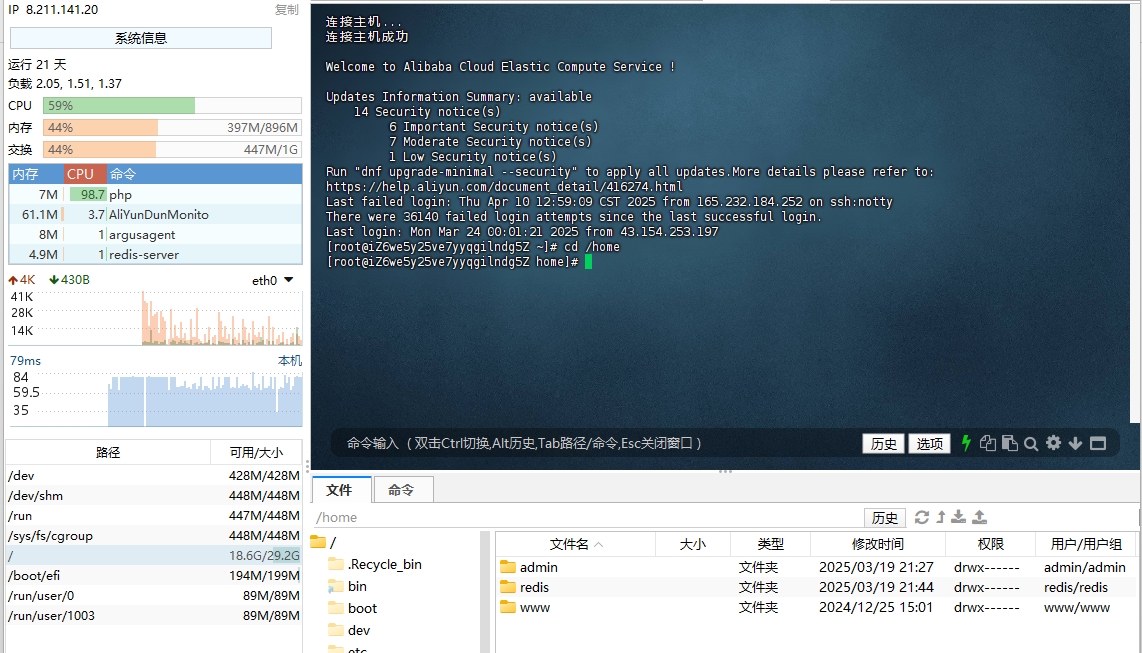
Task: Click the down arrow icon in terminal toolbar
Action: point(1075,443)
